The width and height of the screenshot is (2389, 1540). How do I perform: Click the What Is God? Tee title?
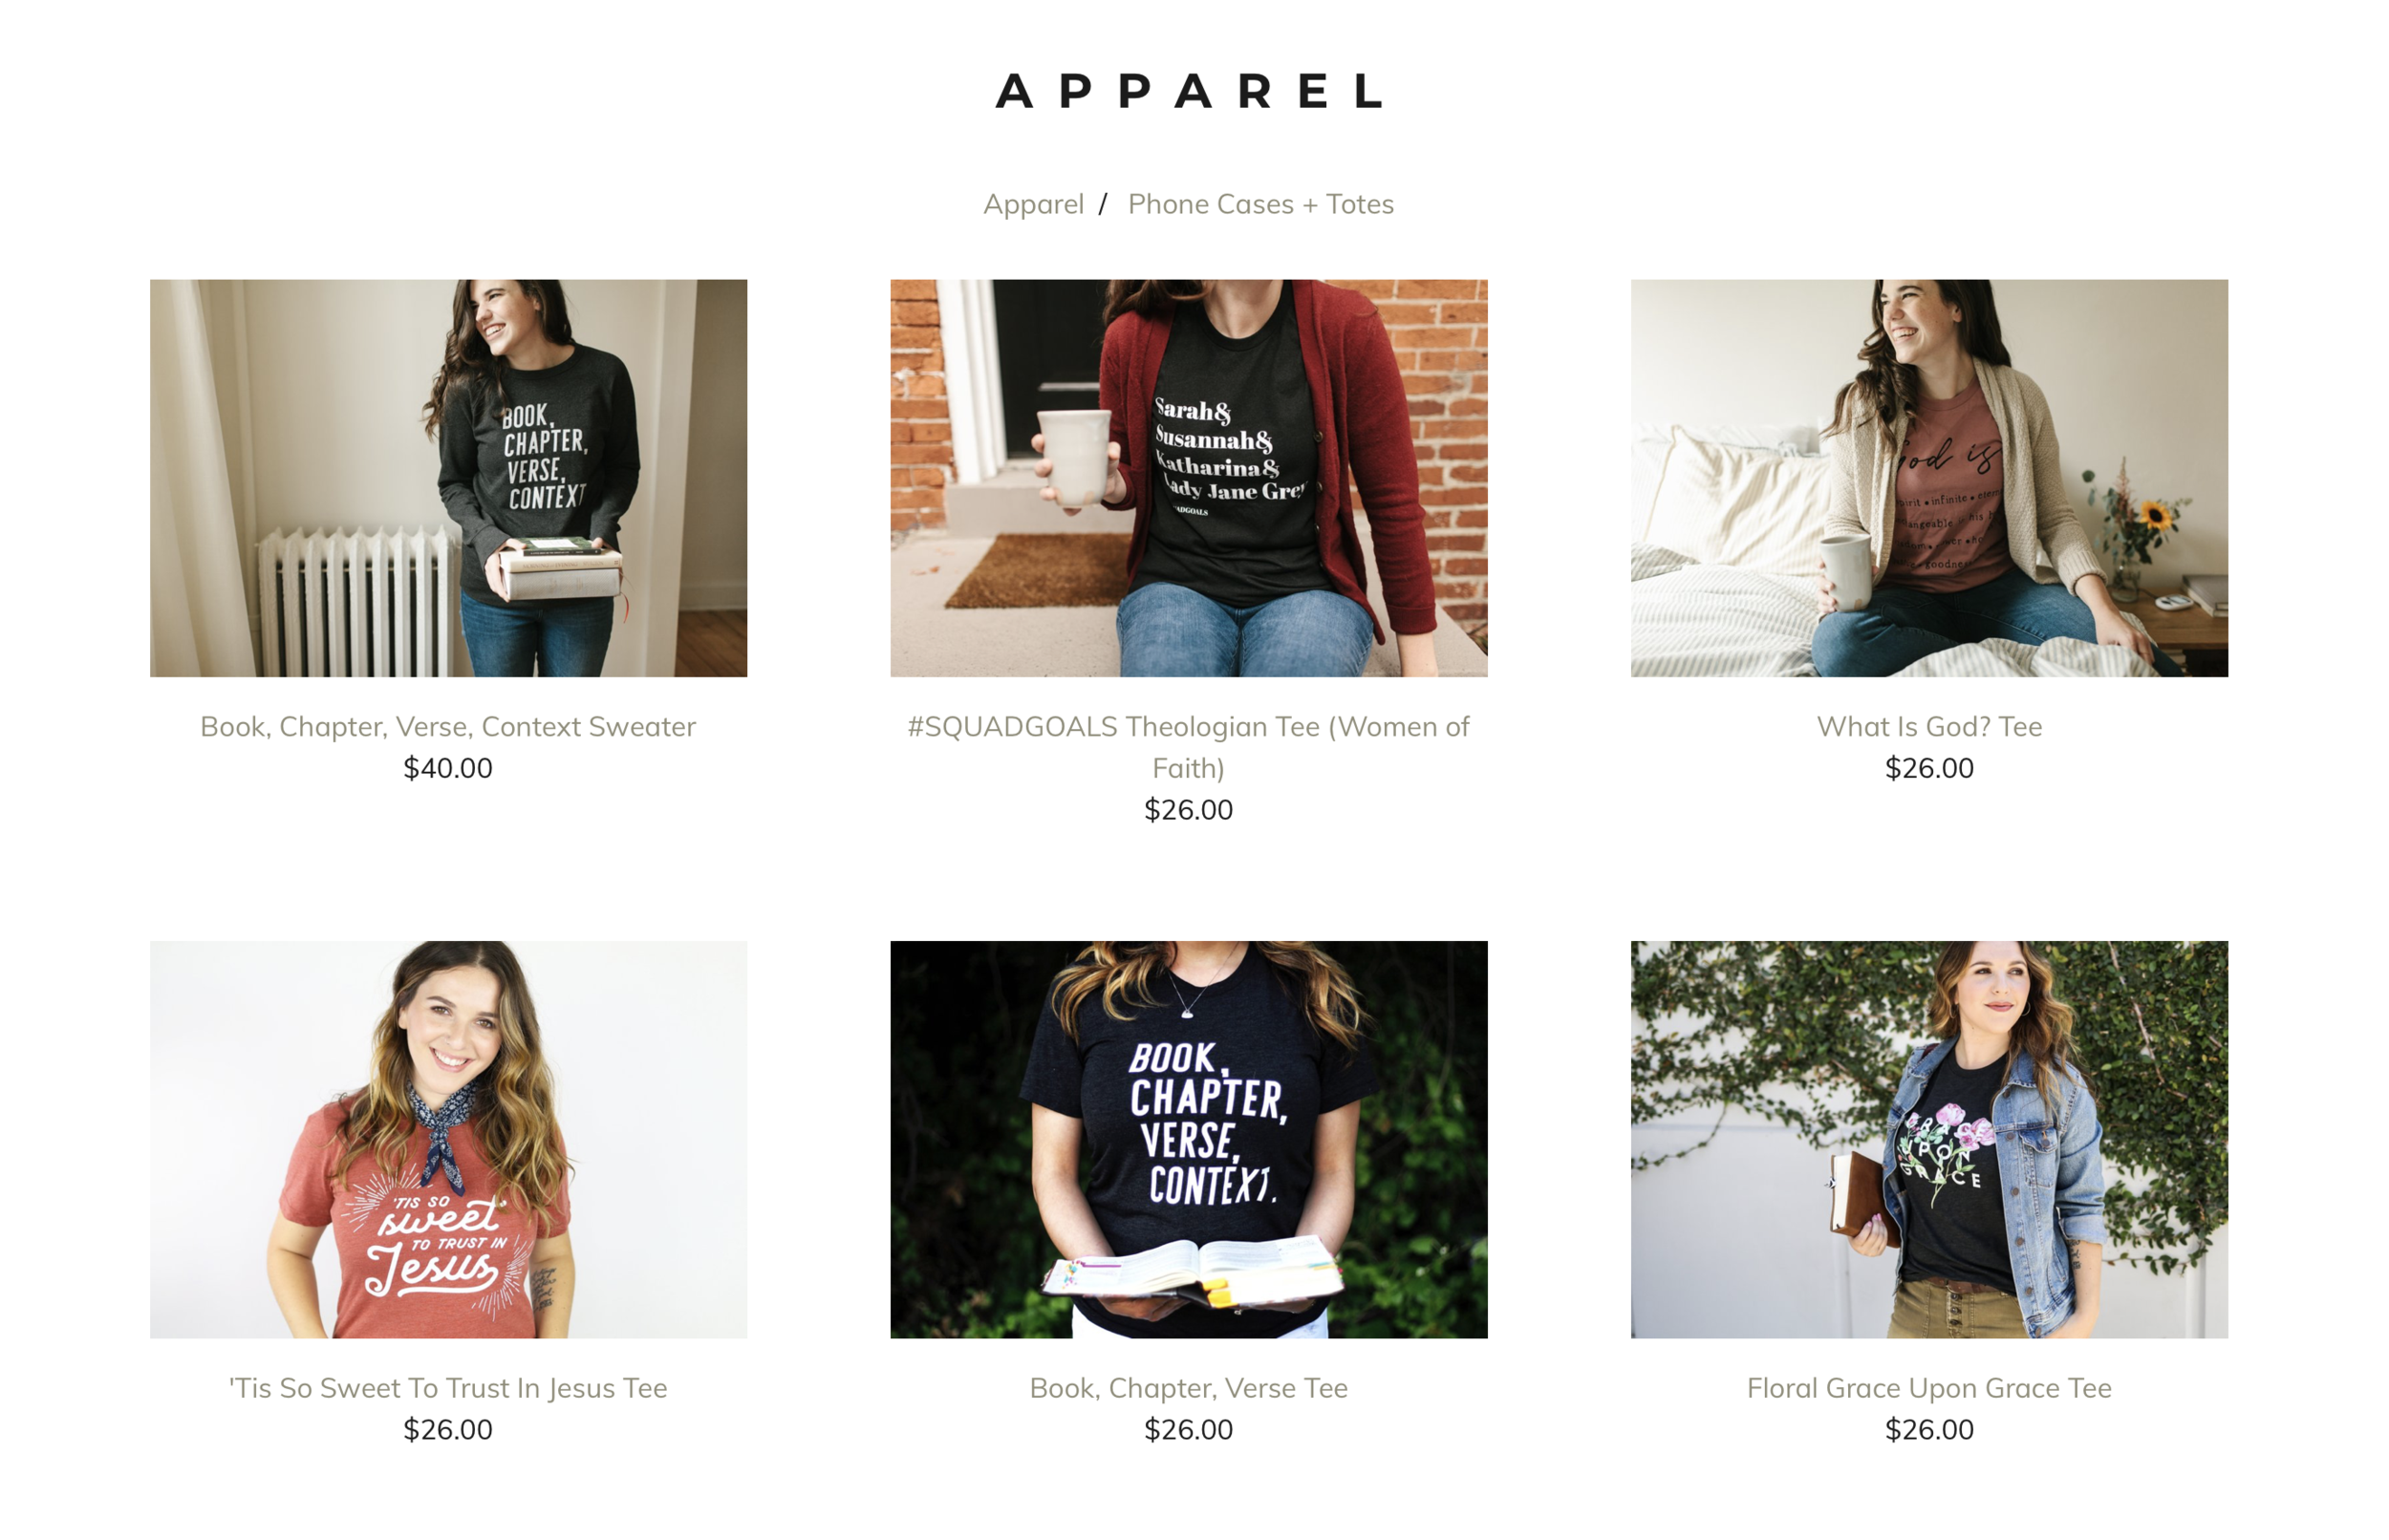coord(1929,727)
